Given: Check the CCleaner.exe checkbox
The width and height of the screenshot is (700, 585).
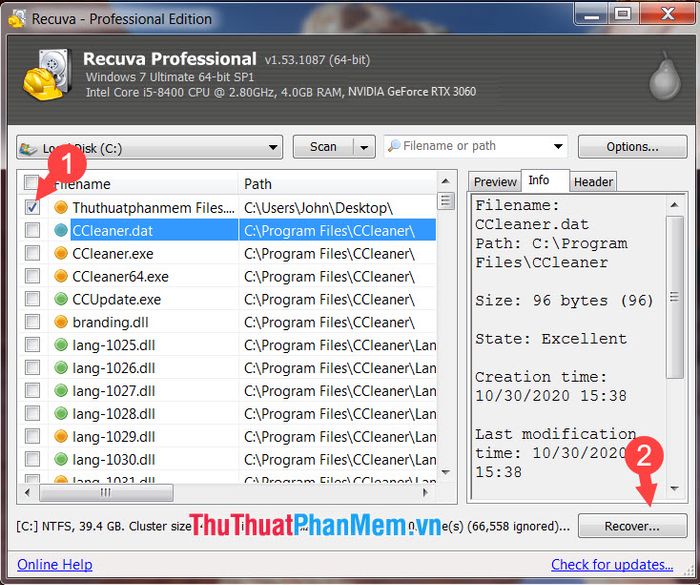Looking at the screenshot, I should tap(32, 253).
